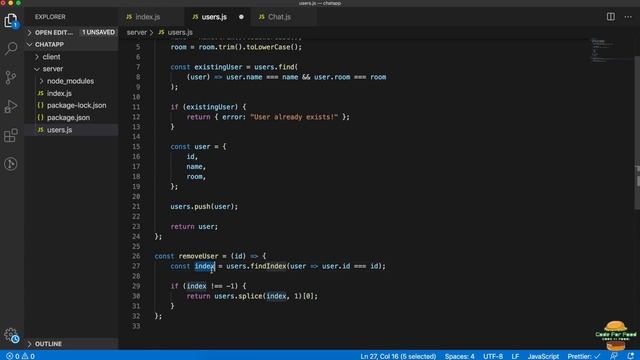Click the 'User already exists!' string
The image size is (640, 360).
tap(294, 117)
